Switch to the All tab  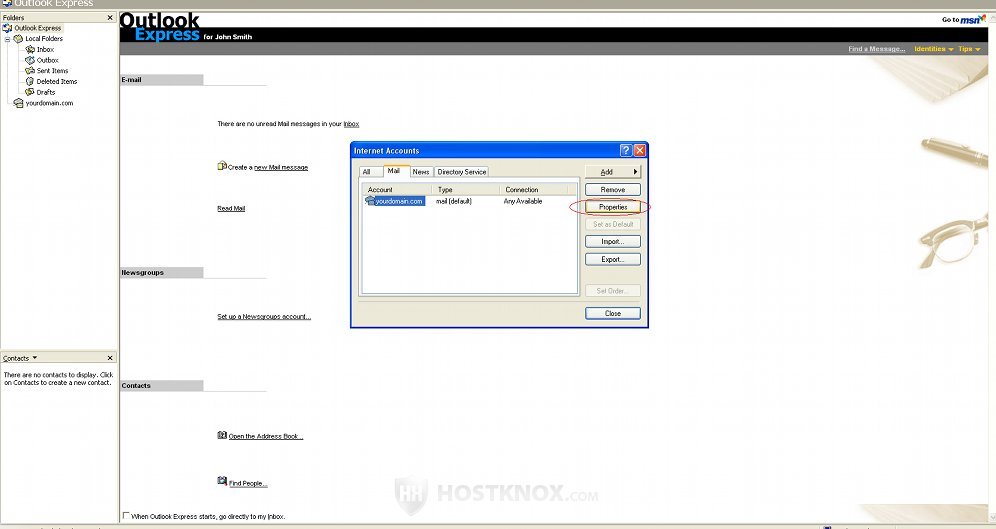tap(367, 171)
